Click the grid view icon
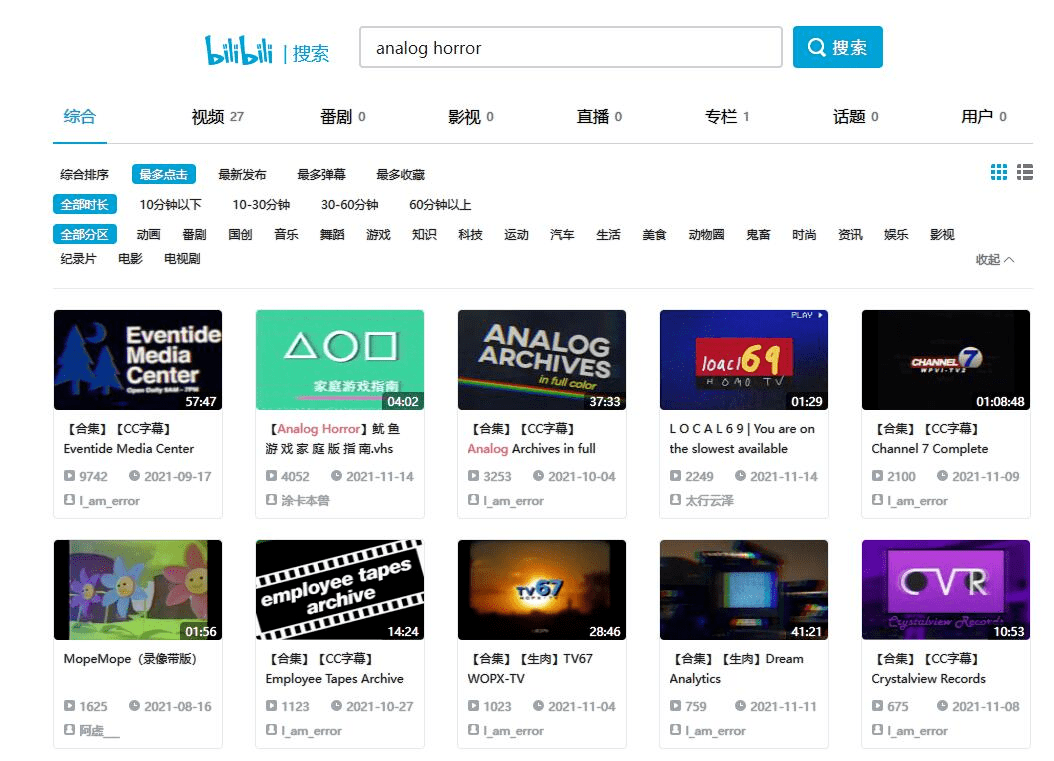The image size is (1054, 761). pyautogui.click(x=998, y=172)
